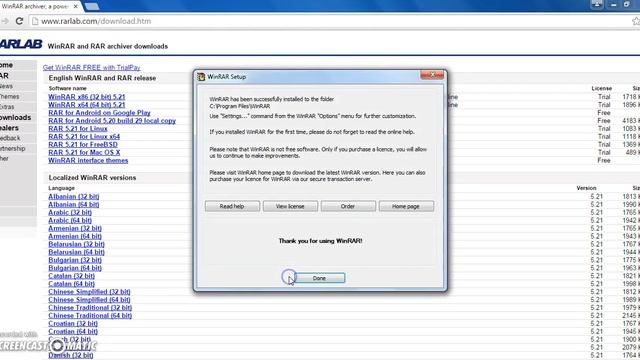Reload the browser page
Screen dimensions: 640x360
click(19, 21)
